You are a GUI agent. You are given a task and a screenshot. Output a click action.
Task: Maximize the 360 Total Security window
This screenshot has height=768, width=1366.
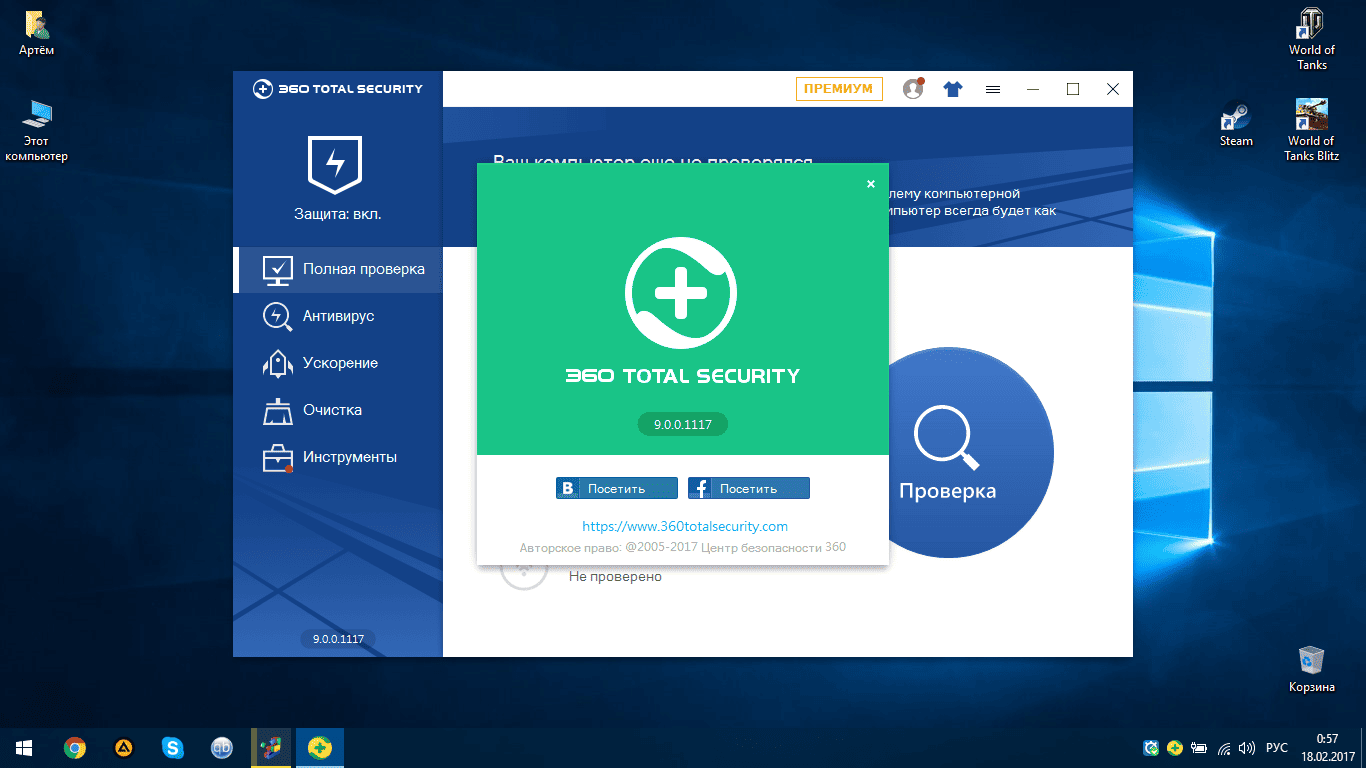1073,89
